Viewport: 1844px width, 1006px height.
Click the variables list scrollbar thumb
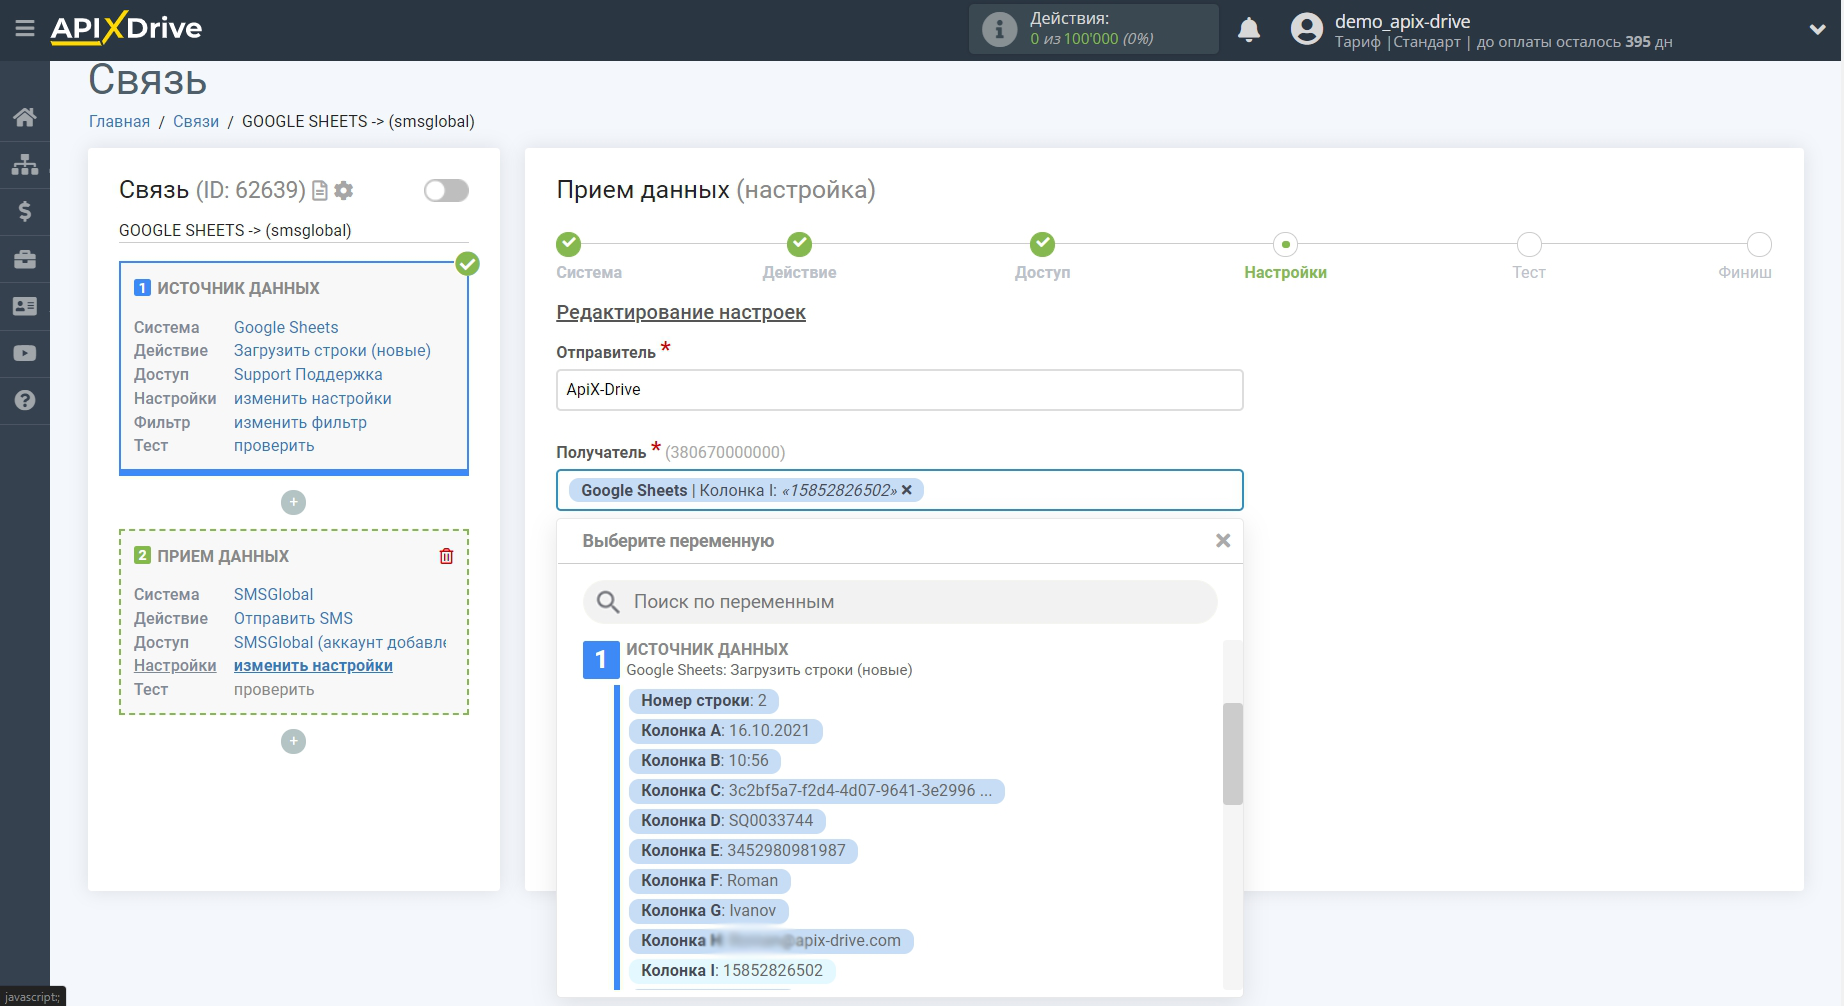click(x=1232, y=754)
